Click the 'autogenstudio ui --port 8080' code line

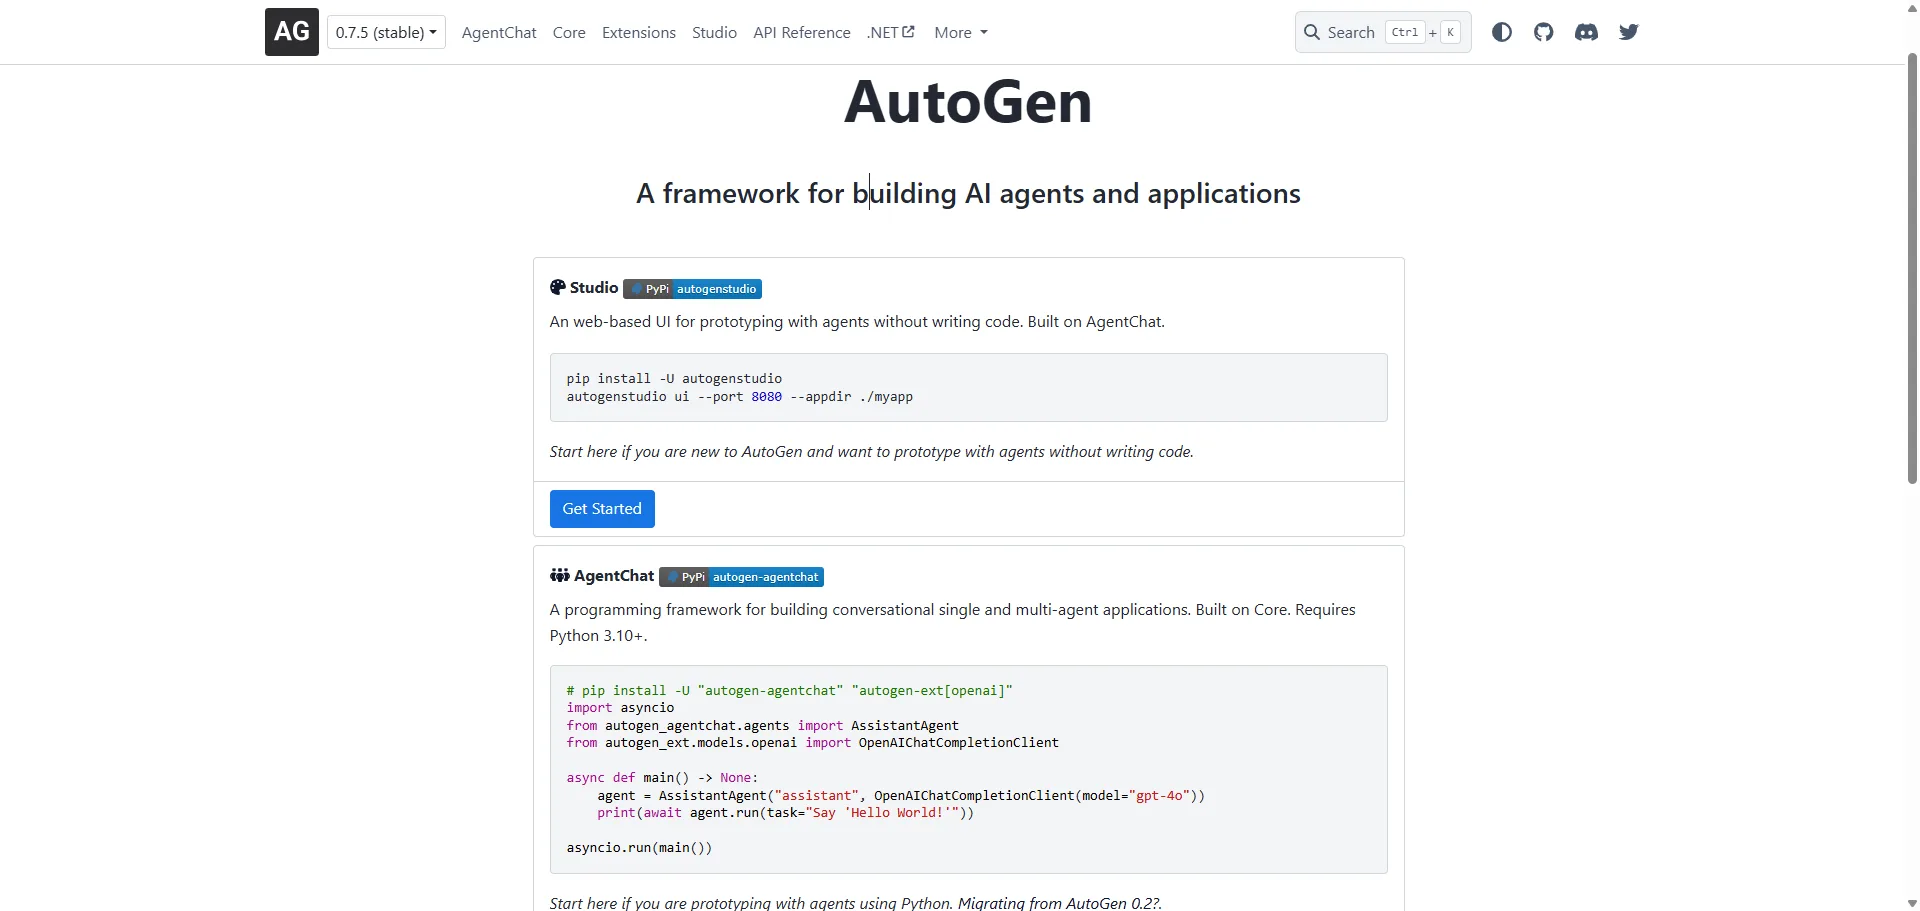click(739, 397)
